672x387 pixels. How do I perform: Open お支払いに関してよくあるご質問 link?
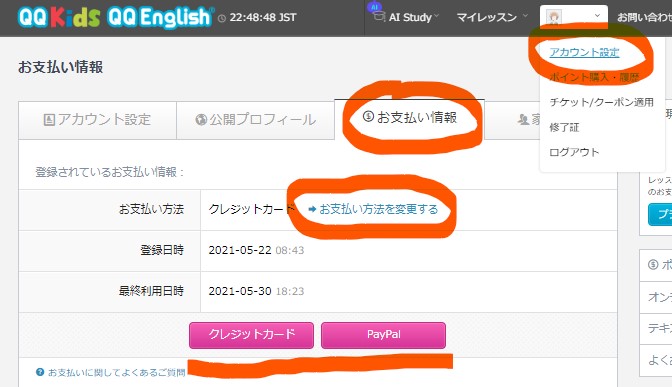(x=117, y=372)
